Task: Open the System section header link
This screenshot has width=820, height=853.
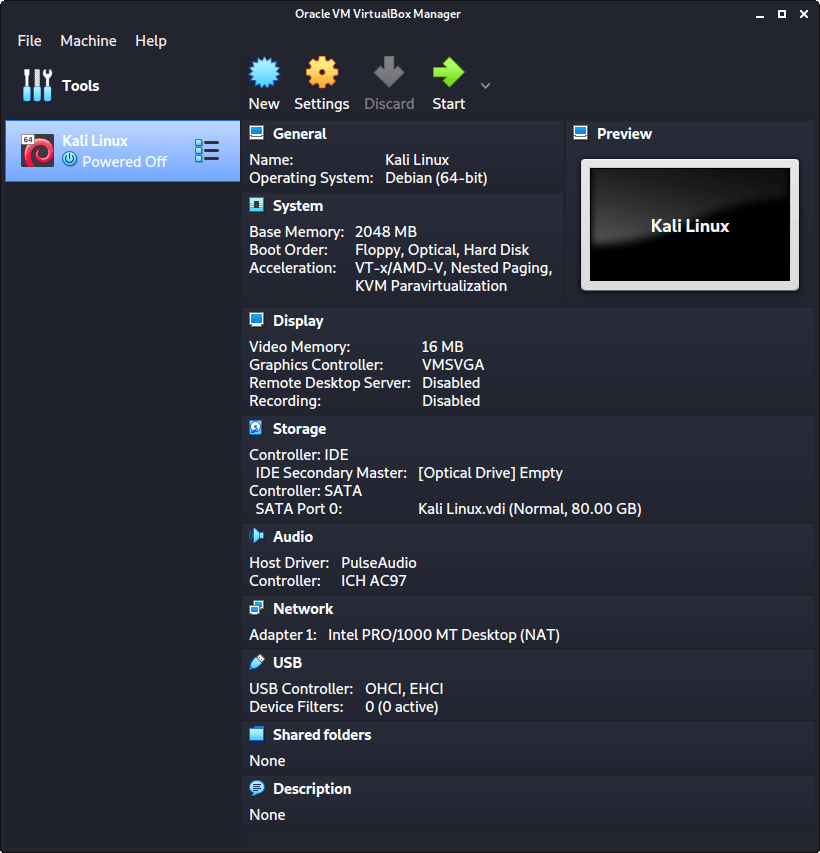Action: [x=298, y=206]
